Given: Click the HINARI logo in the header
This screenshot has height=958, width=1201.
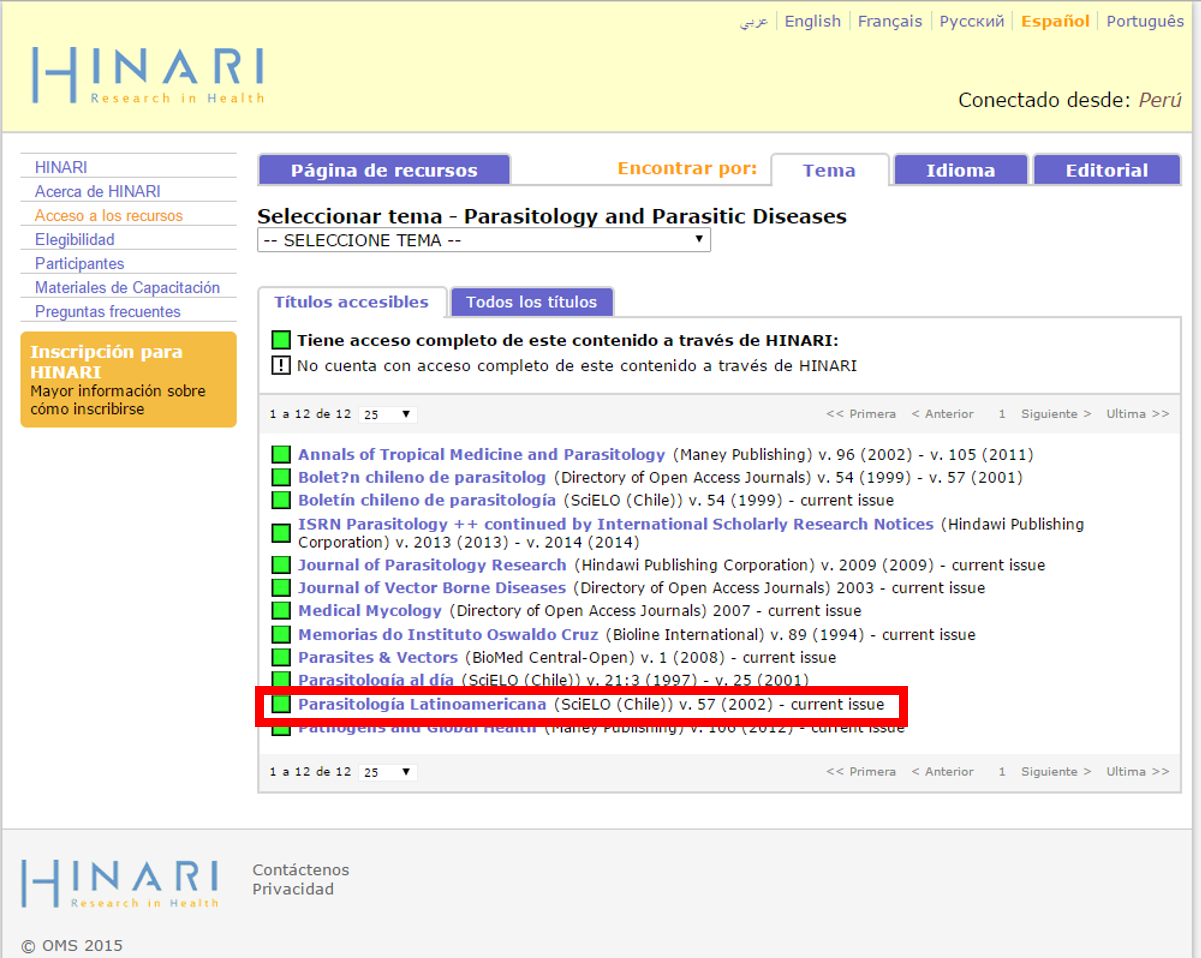Looking at the screenshot, I should click(148, 75).
